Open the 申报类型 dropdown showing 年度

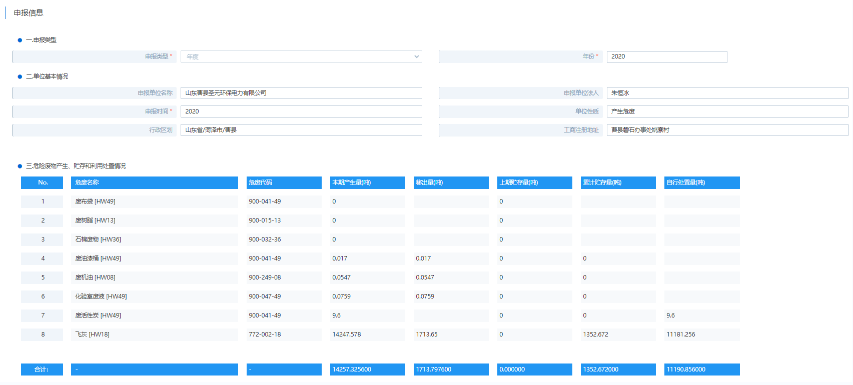coord(301,57)
